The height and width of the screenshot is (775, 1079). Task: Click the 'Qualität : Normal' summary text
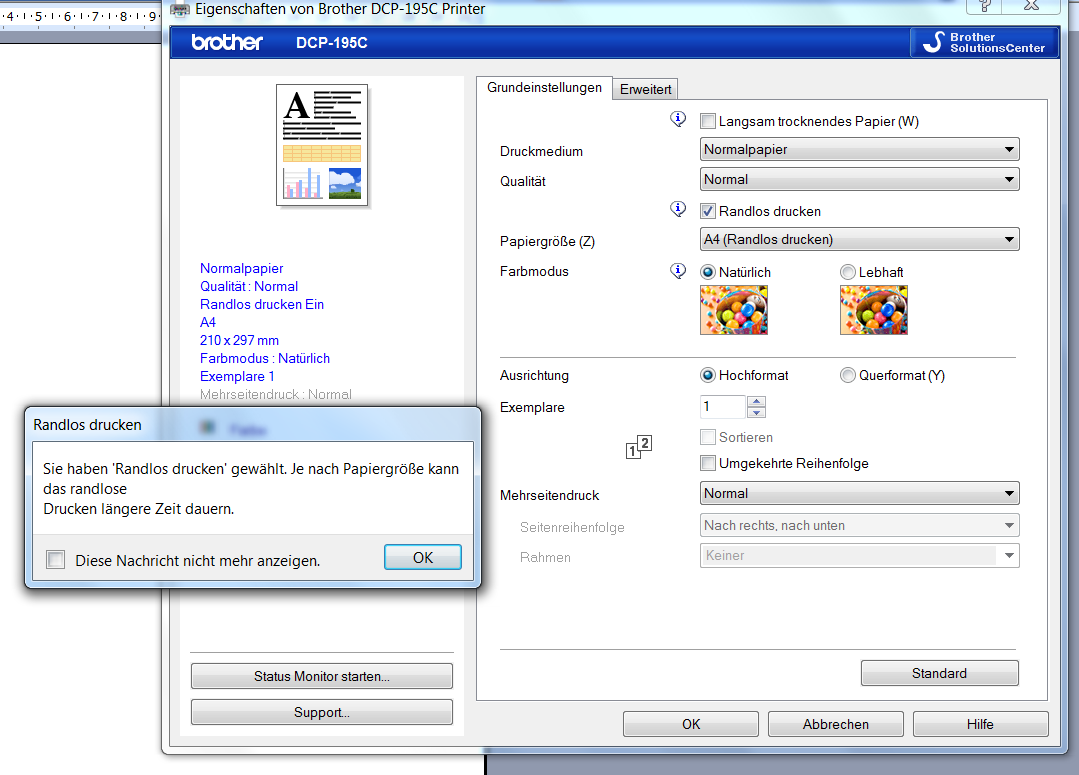point(248,286)
